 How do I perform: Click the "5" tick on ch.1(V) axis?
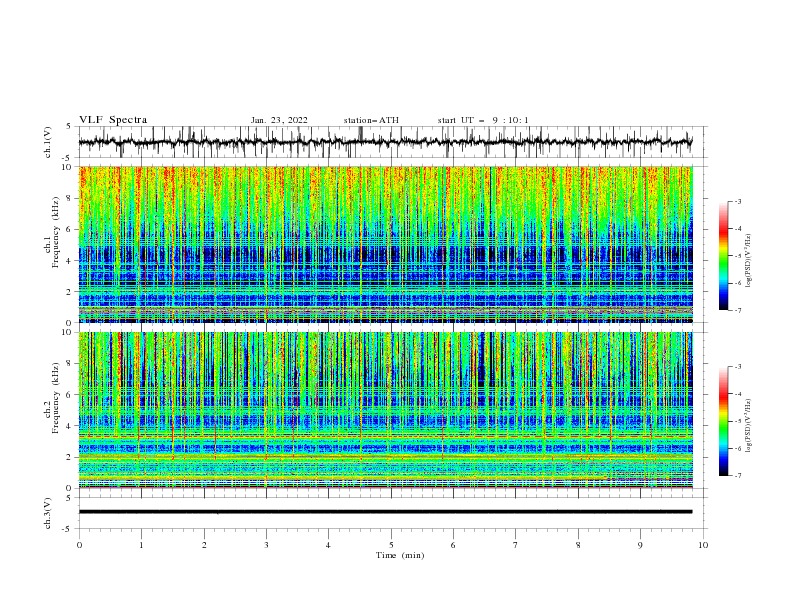pyautogui.click(x=69, y=126)
